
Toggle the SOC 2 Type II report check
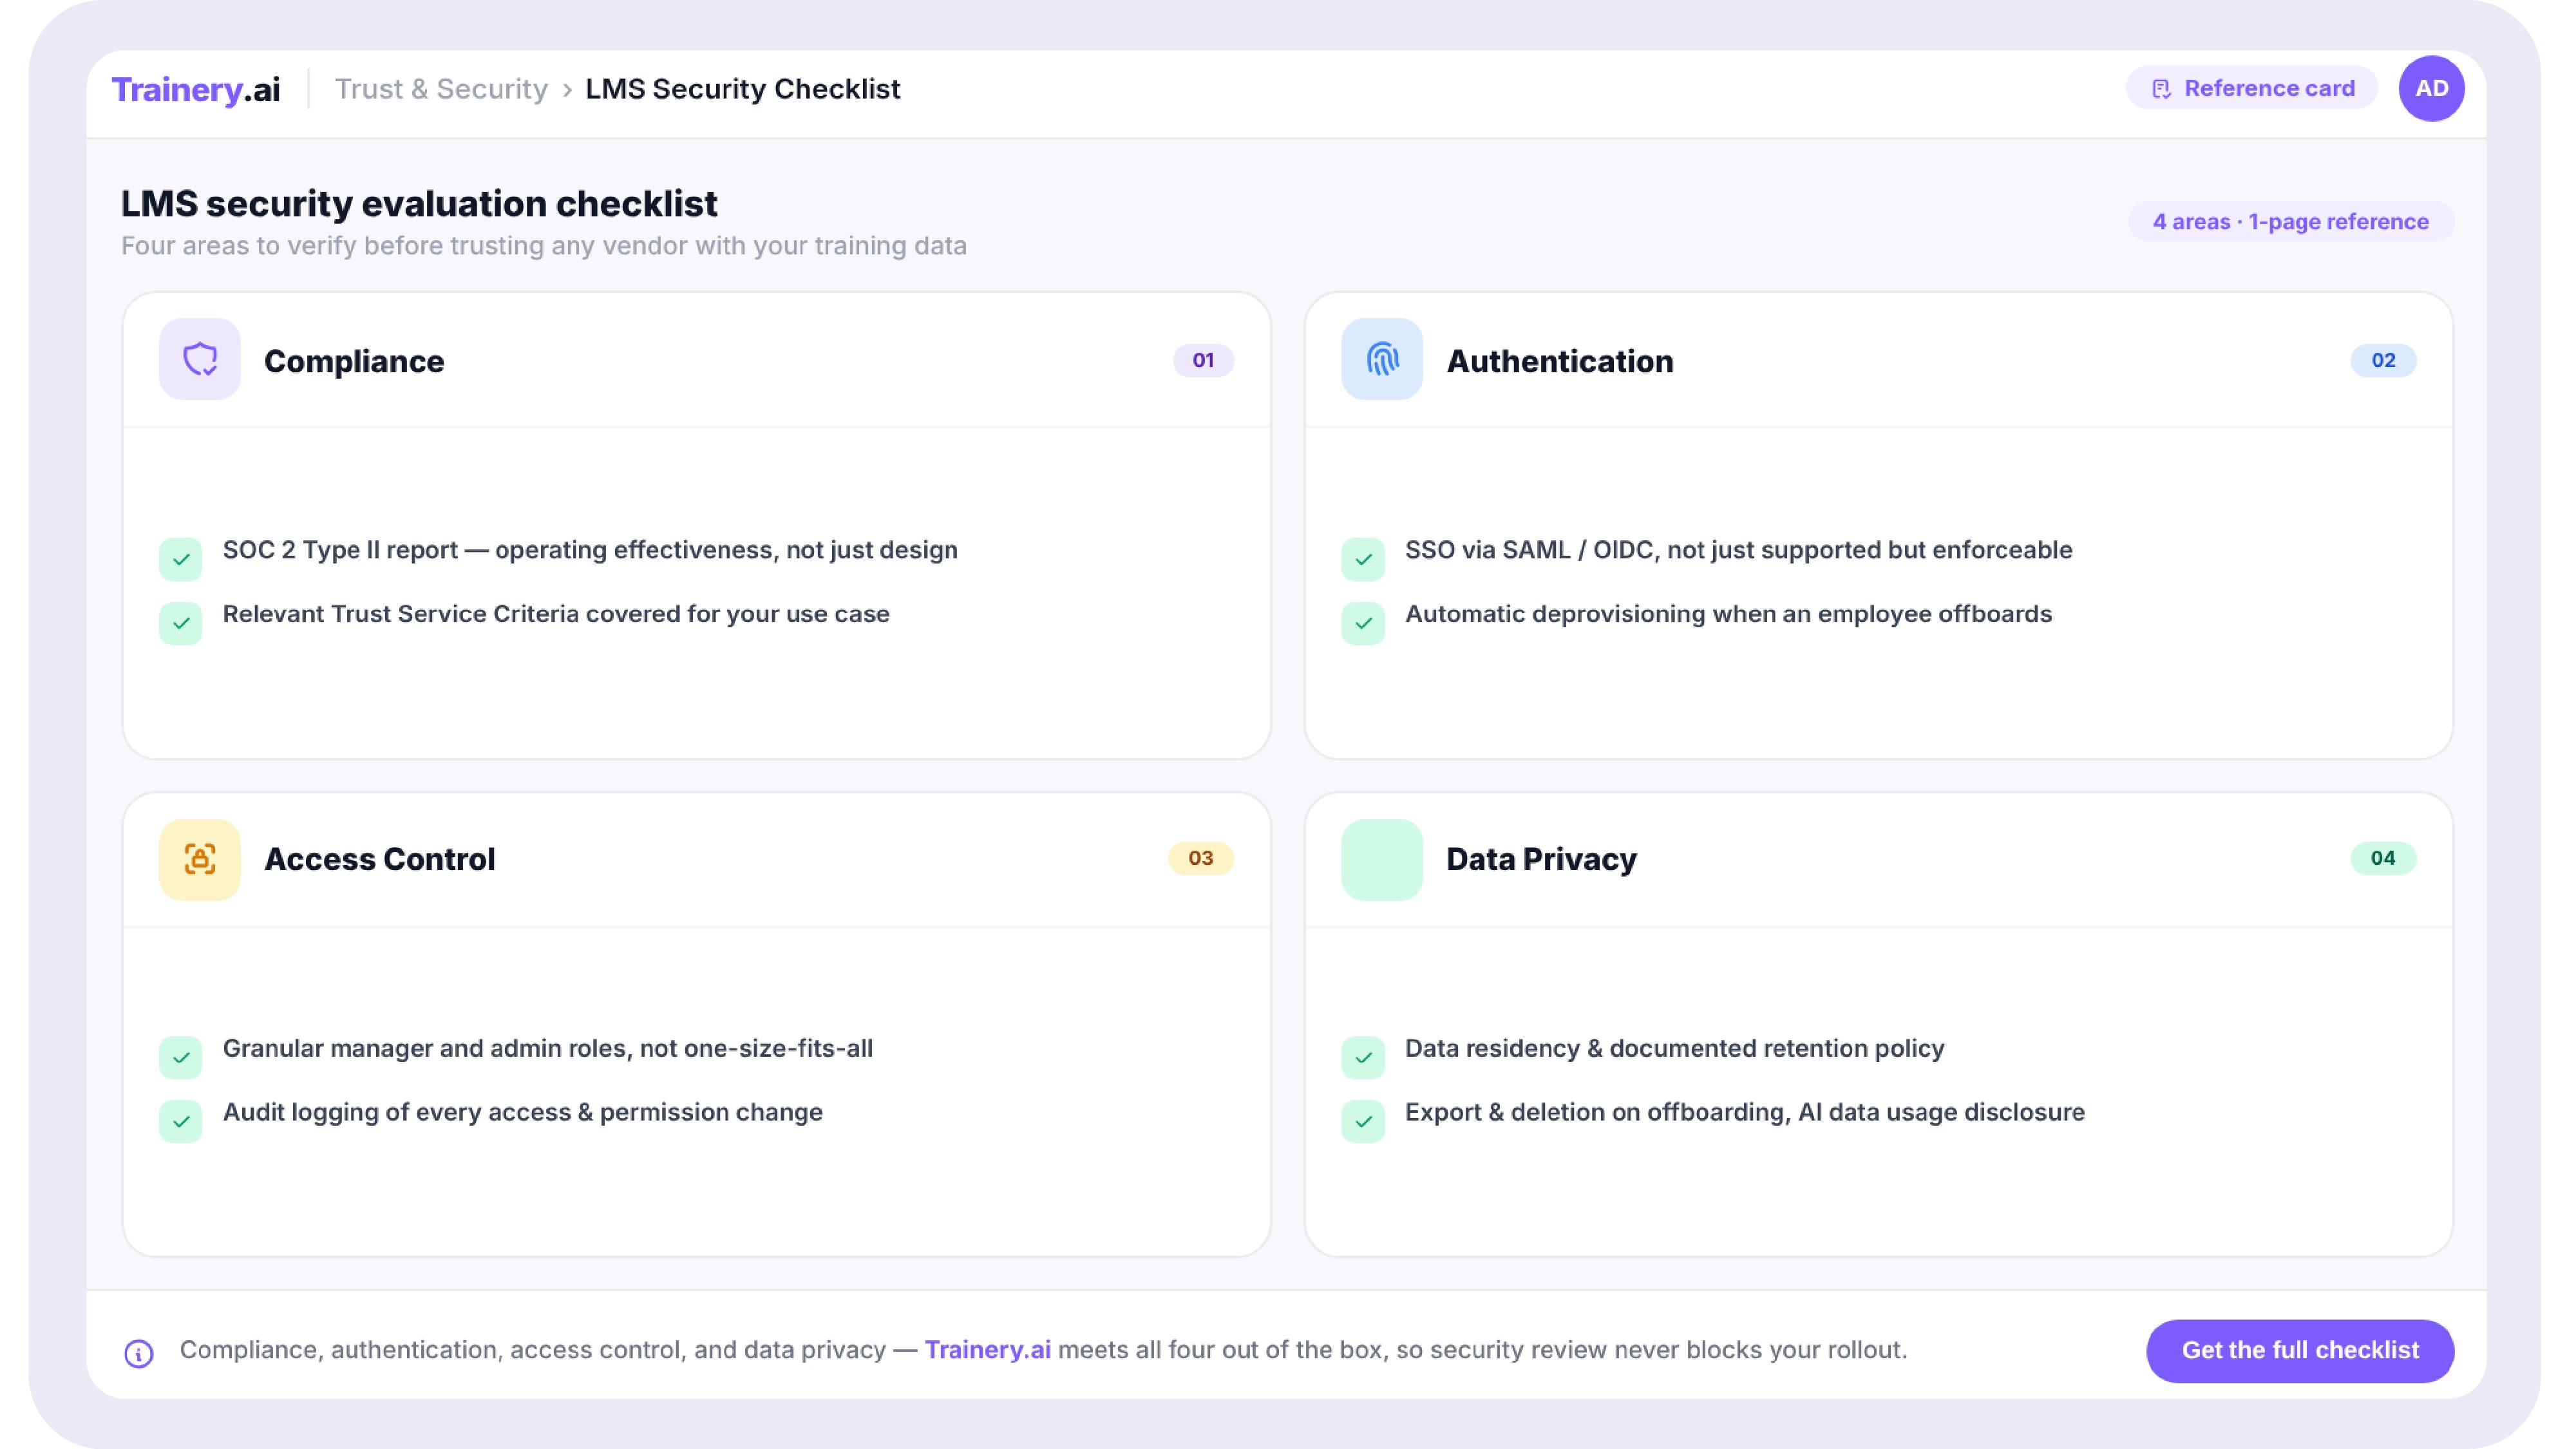[x=181, y=559]
